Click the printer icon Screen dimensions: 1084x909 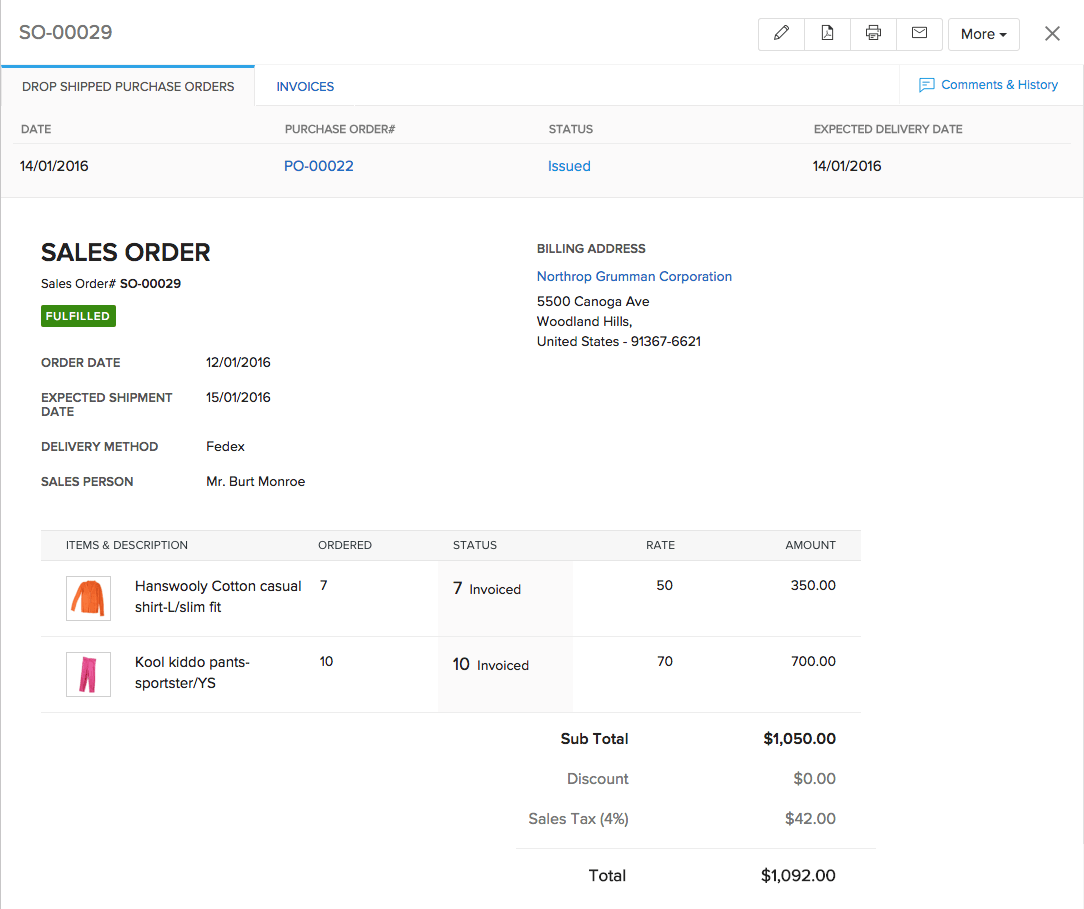pos(873,33)
